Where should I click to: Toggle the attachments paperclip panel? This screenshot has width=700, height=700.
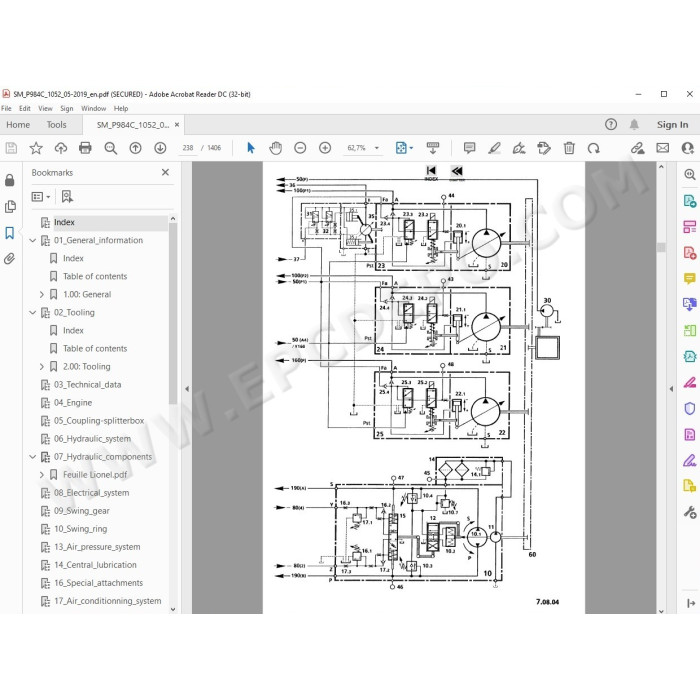tap(9, 258)
